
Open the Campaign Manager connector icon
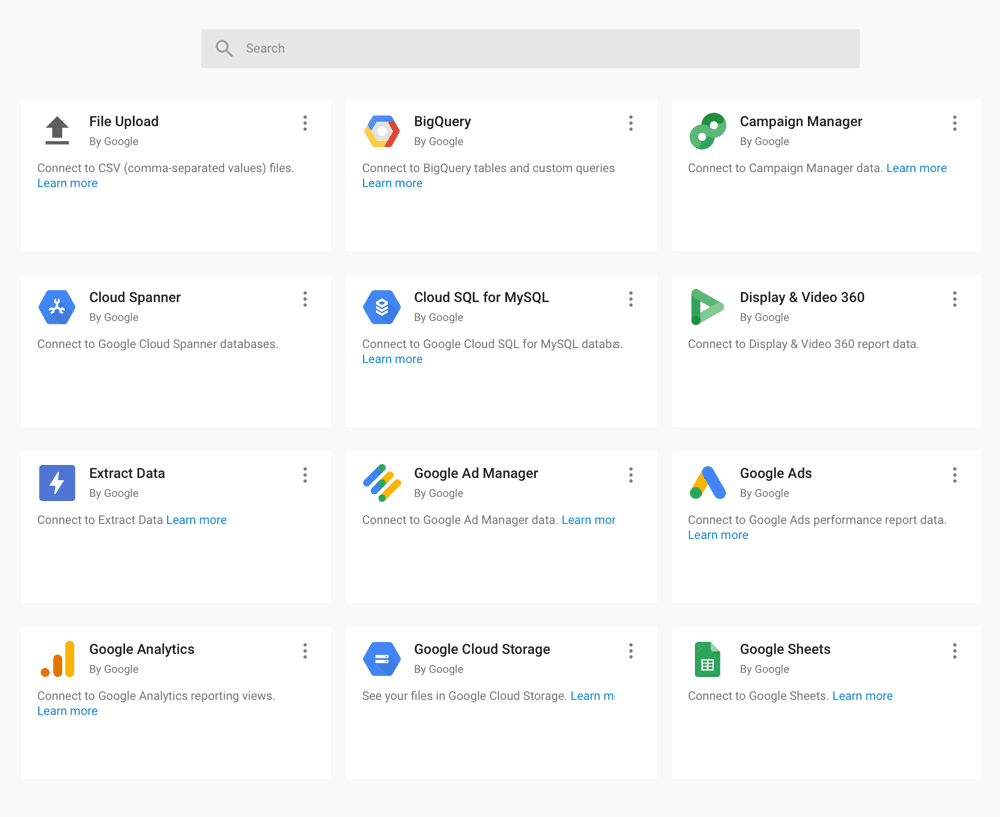pyautogui.click(x=707, y=130)
